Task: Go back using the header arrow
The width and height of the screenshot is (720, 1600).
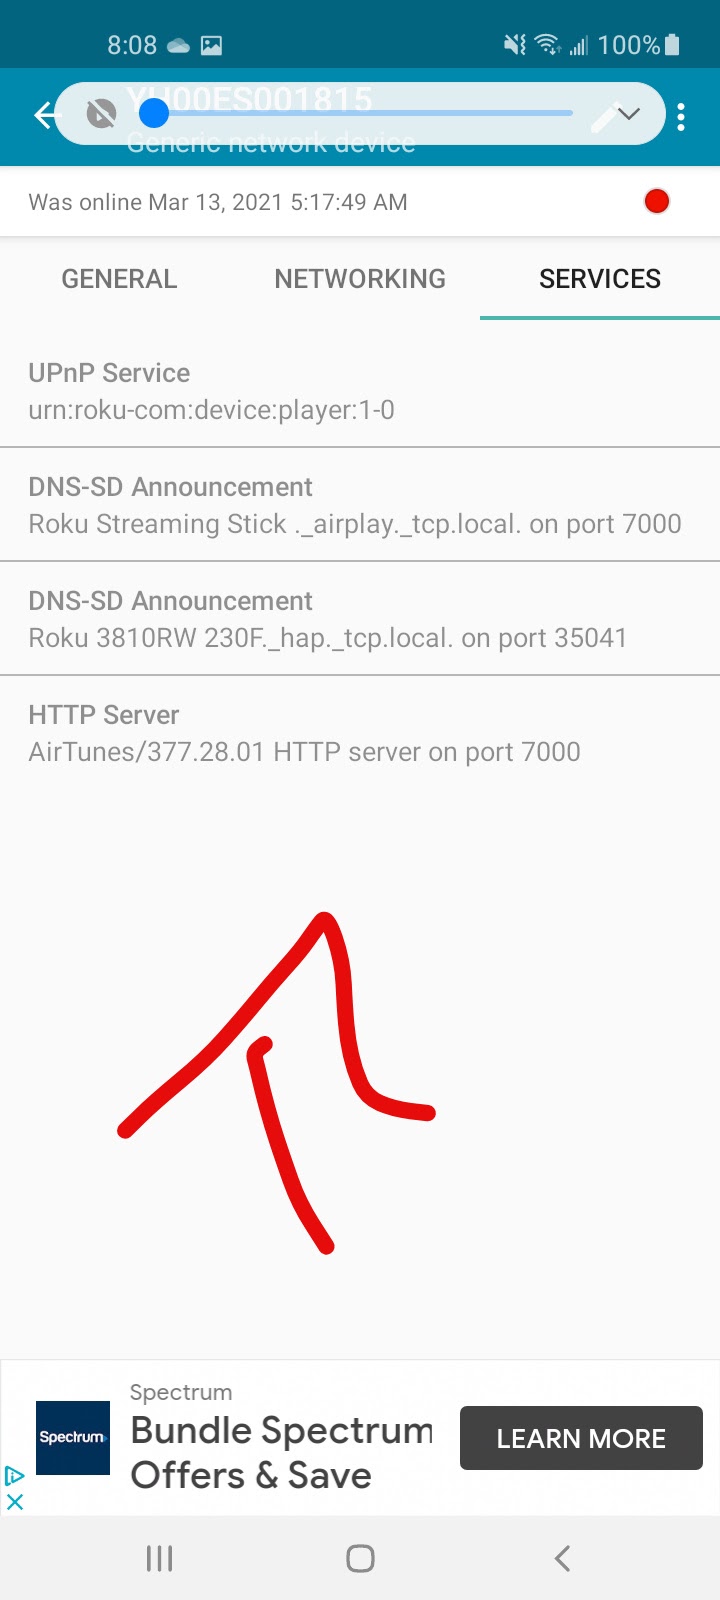Action: [45, 115]
